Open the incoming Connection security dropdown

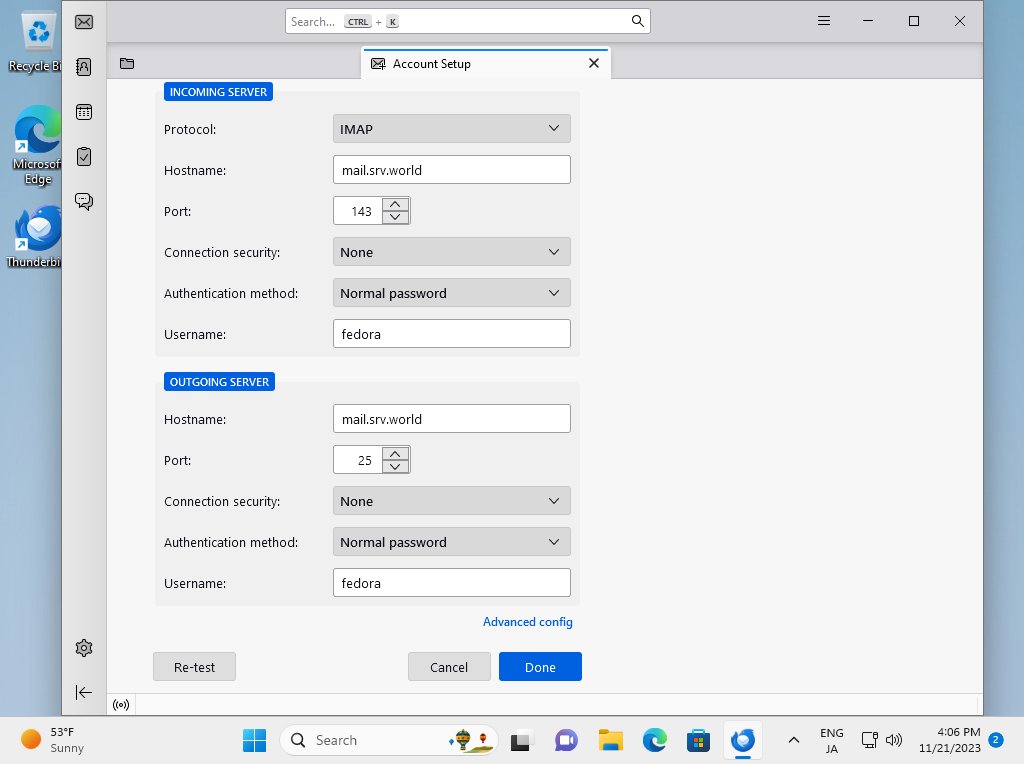451,251
